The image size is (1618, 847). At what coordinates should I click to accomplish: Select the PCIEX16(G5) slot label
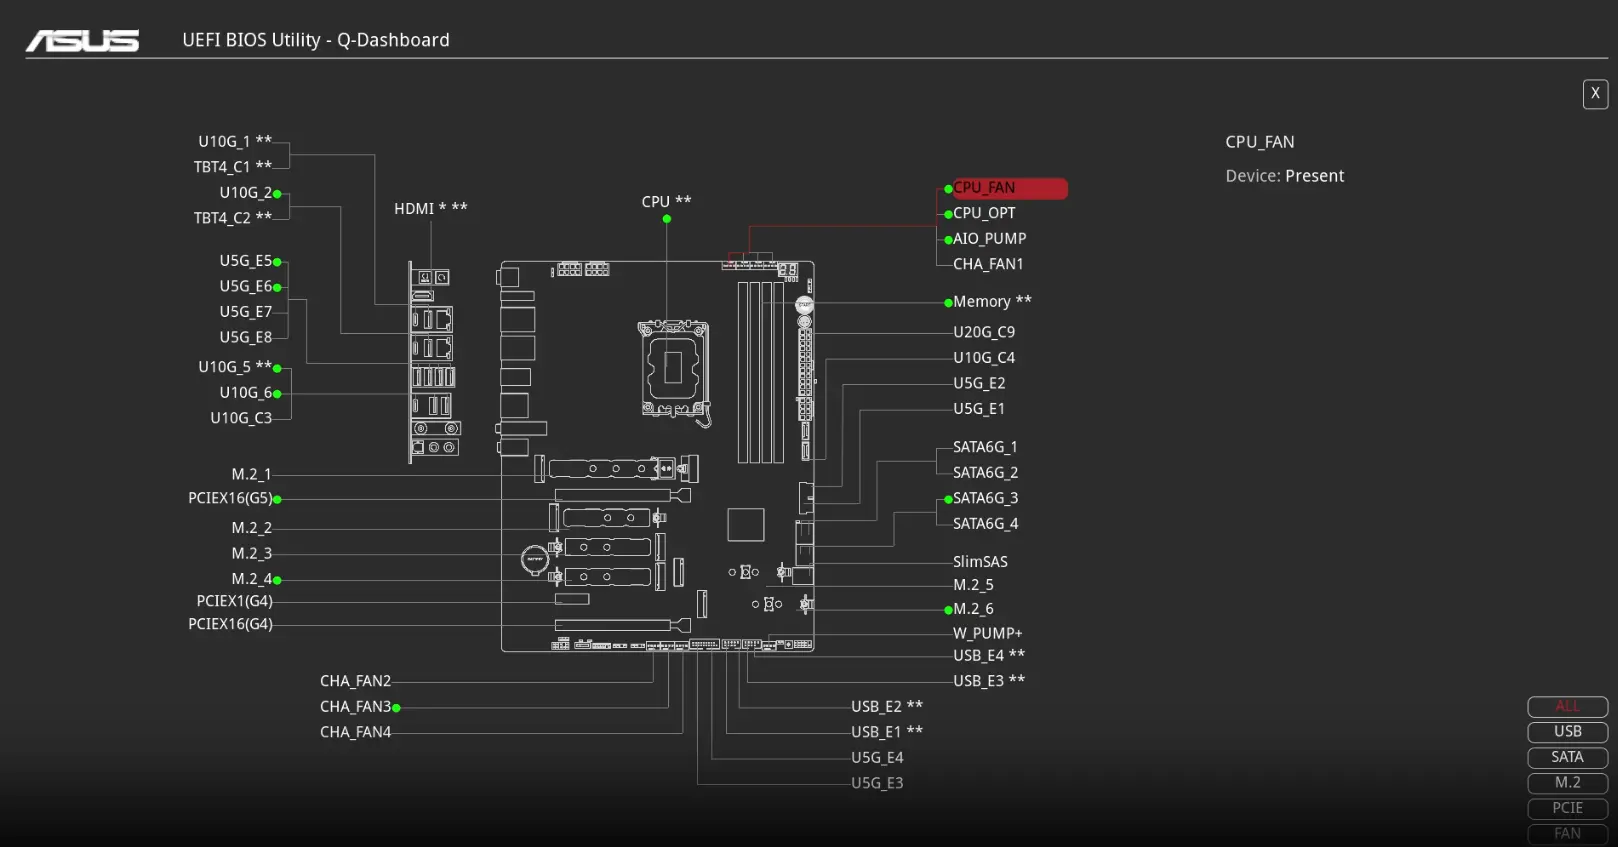pos(230,499)
